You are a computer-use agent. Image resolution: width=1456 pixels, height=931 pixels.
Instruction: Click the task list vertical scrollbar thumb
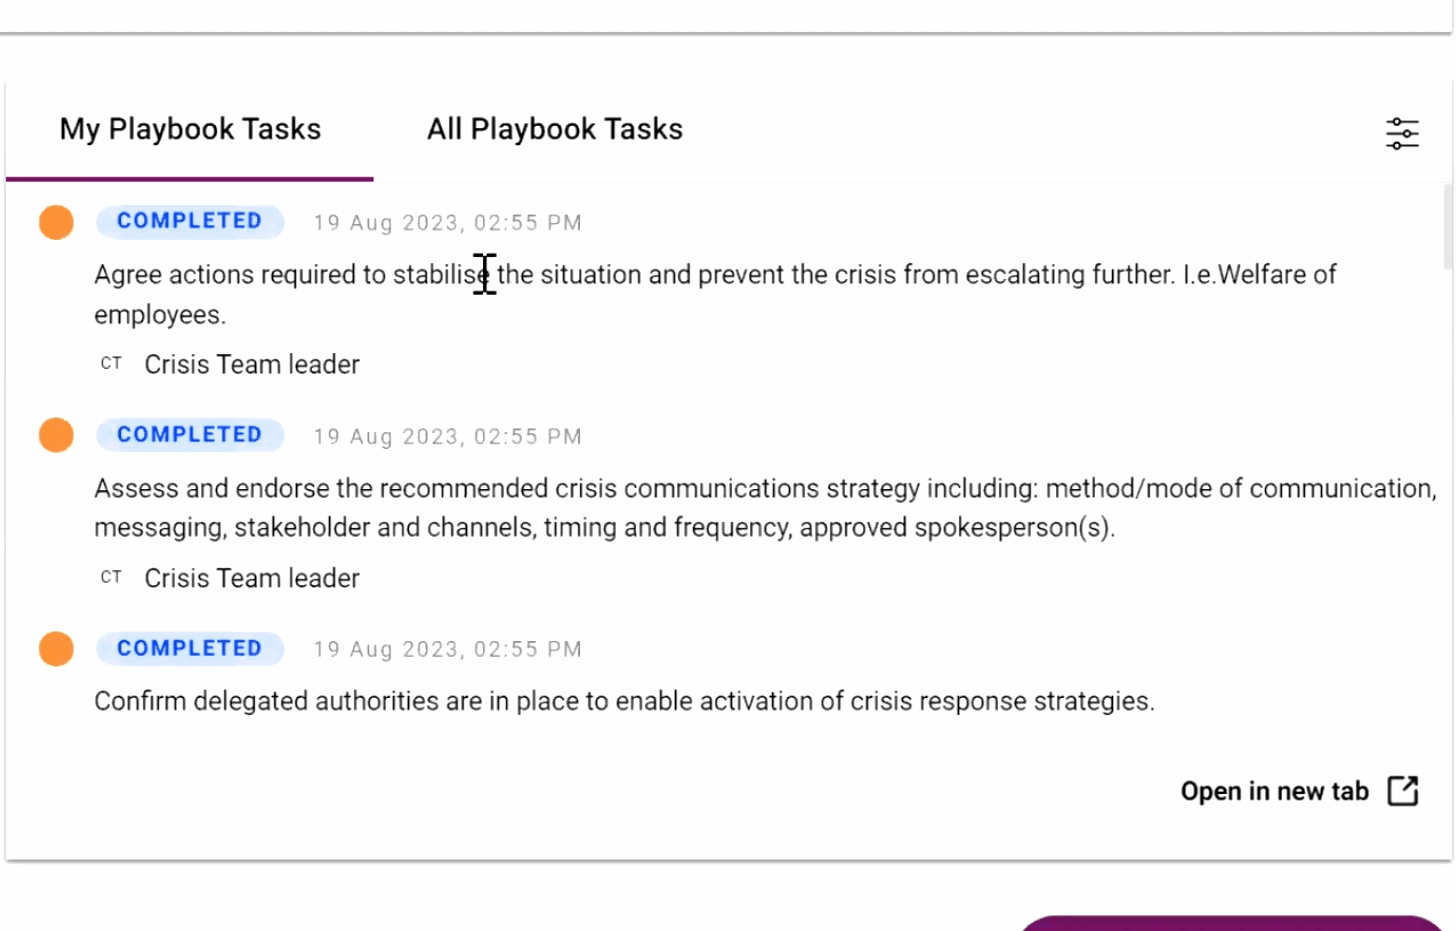pyautogui.click(x=1448, y=227)
